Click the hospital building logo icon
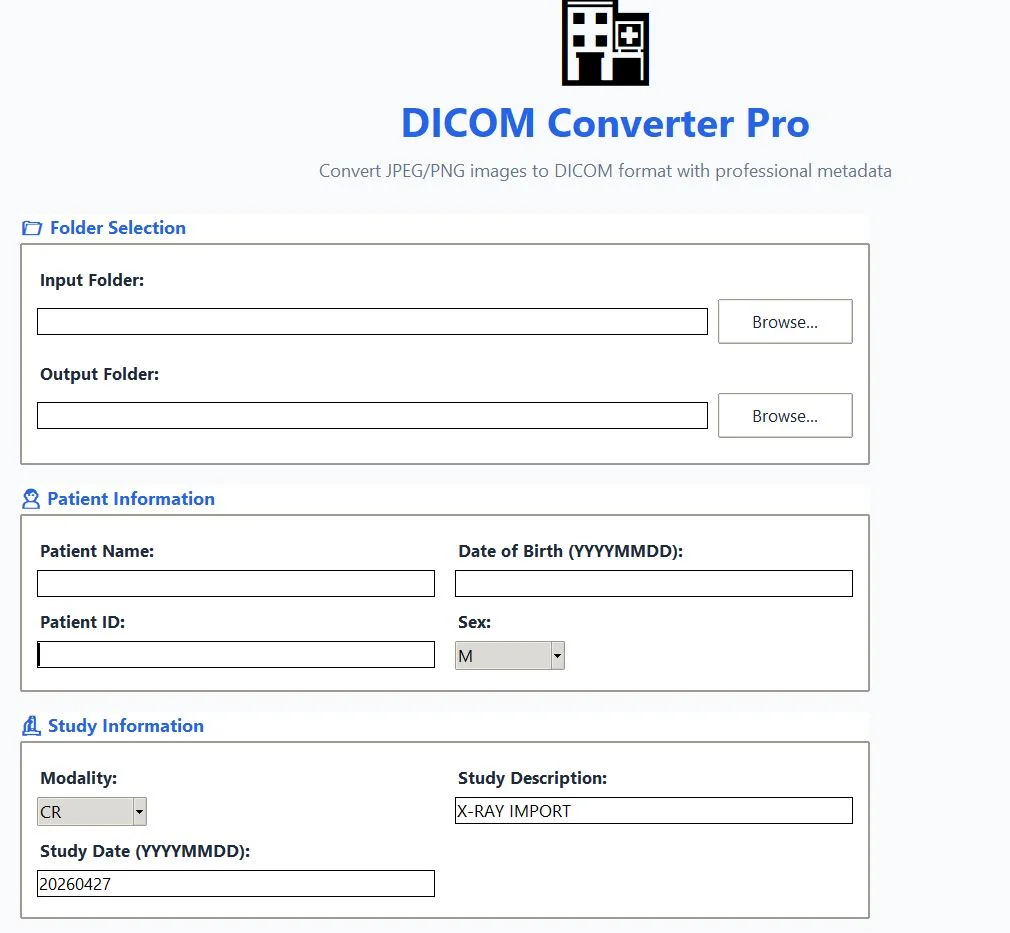 605,43
